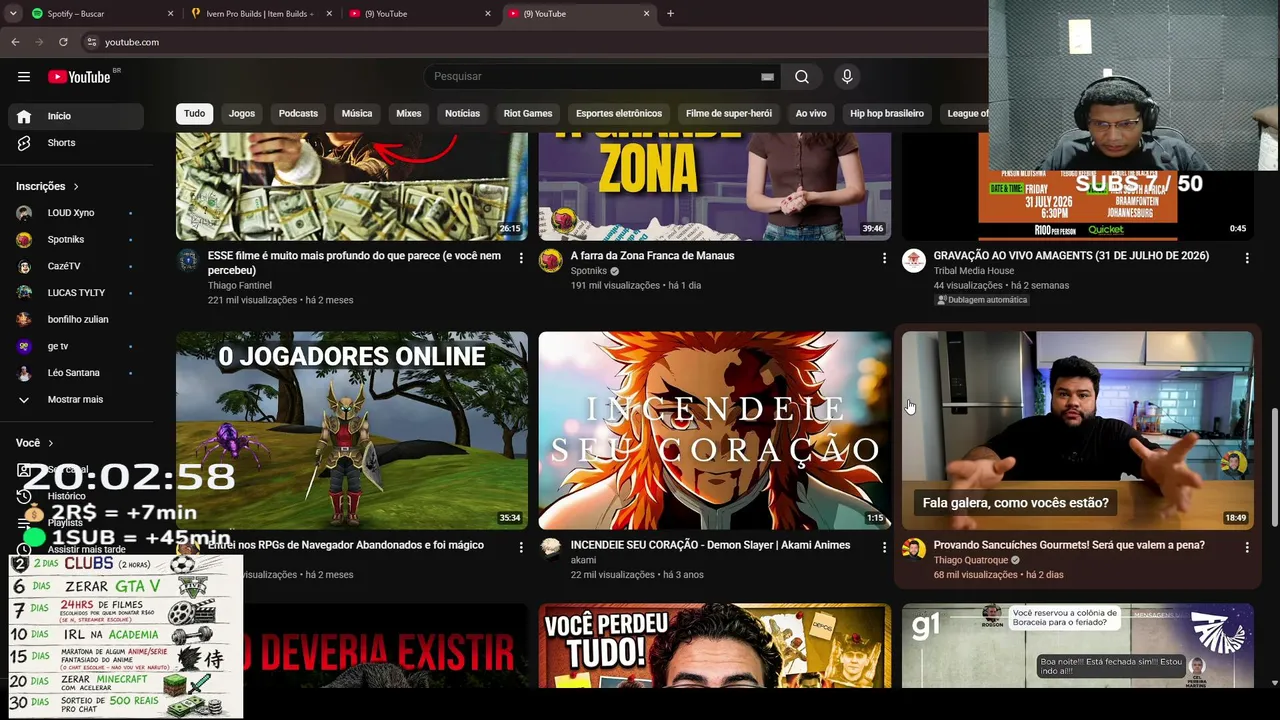
Task: Open Thiago Quatroque channel avatar
Action: (x=914, y=550)
